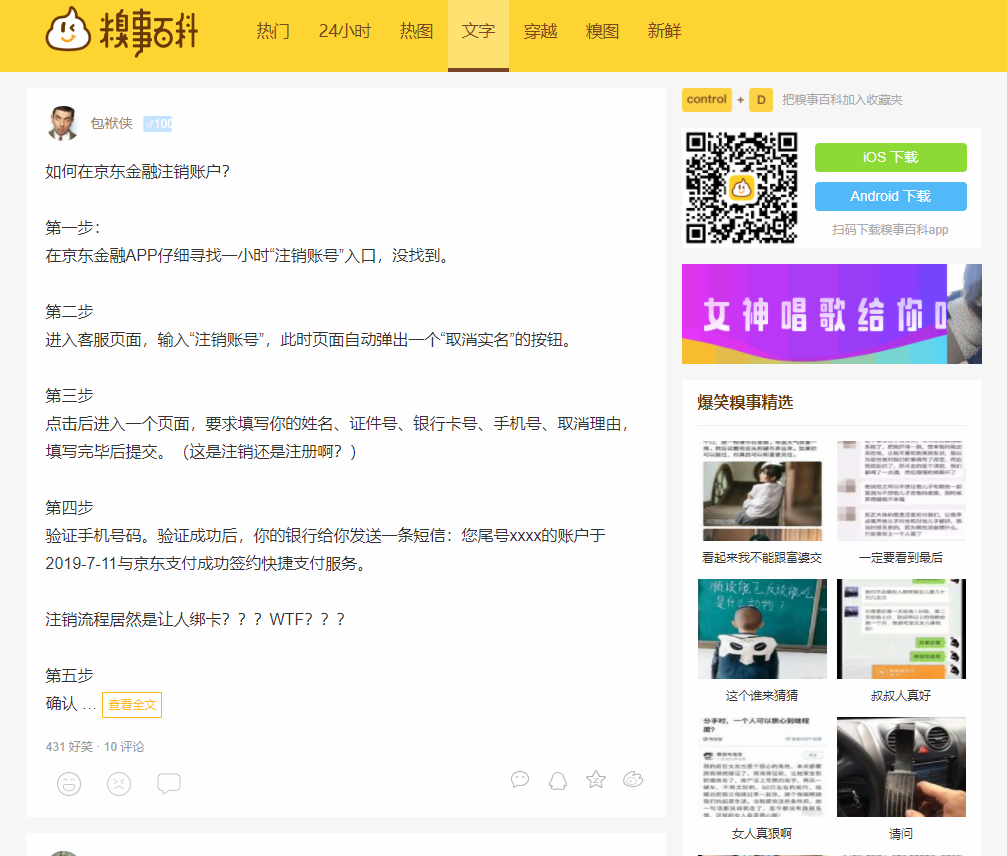This screenshot has width=1007, height=856.
Task: Open the 糗图 tab
Action: point(602,31)
